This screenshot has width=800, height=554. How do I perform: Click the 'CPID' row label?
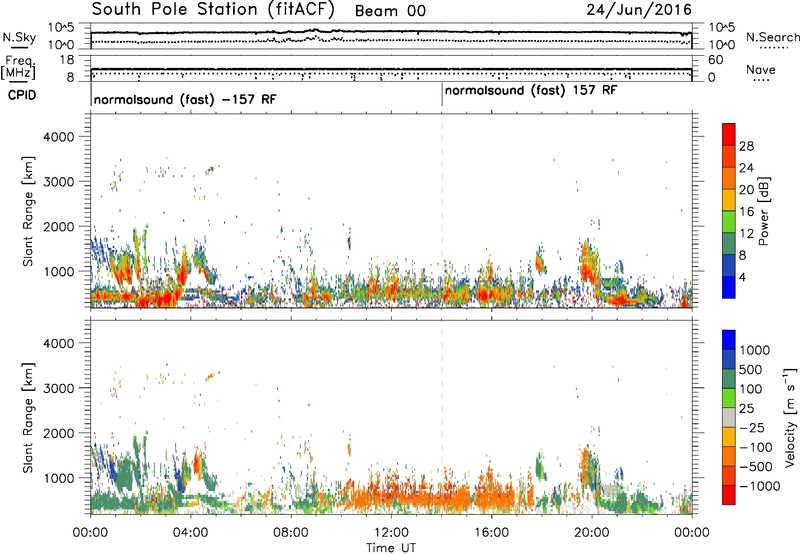(22, 95)
